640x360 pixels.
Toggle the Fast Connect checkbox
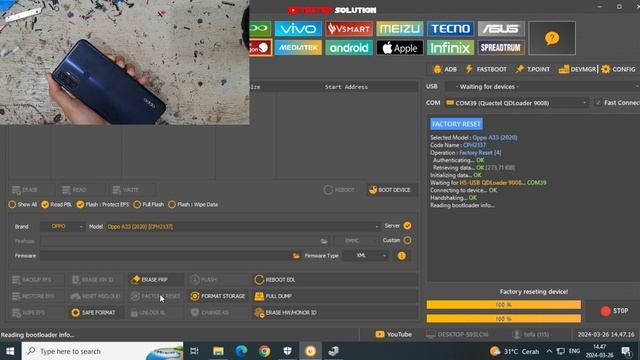click(598, 103)
